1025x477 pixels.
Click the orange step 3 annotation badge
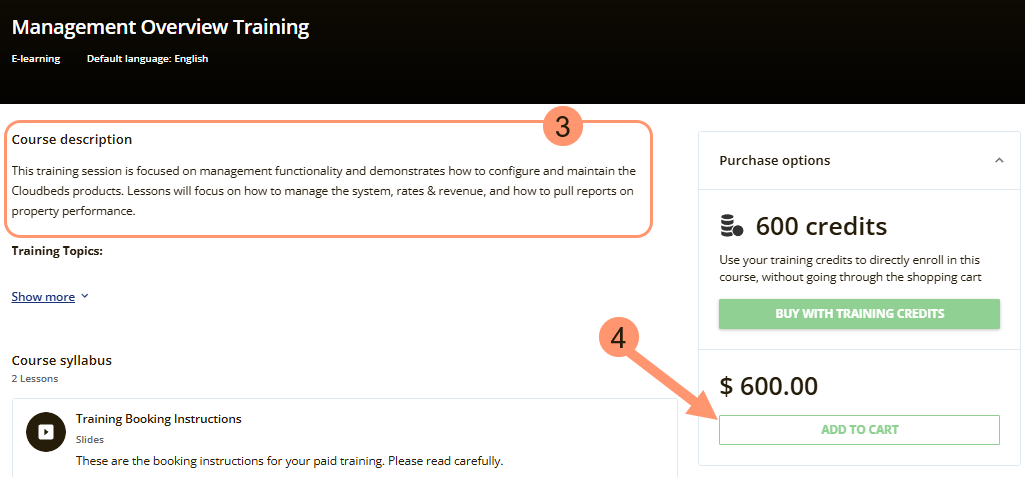click(x=563, y=127)
